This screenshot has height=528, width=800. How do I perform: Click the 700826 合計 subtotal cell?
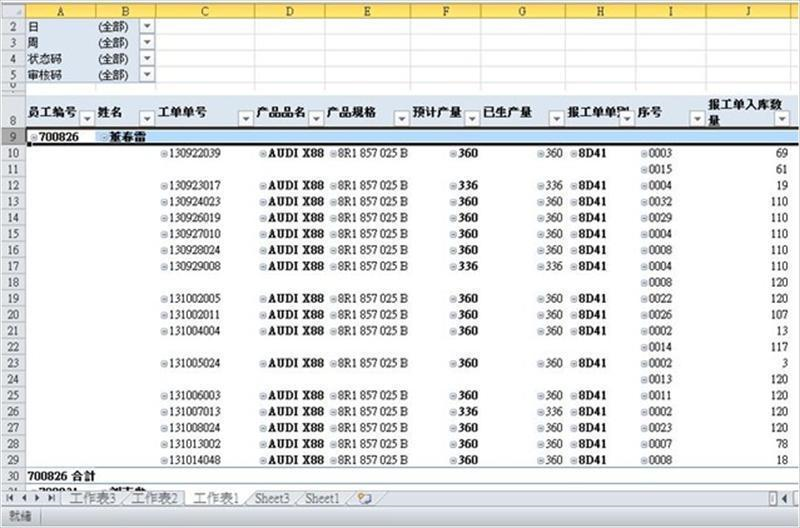[x=61, y=476]
